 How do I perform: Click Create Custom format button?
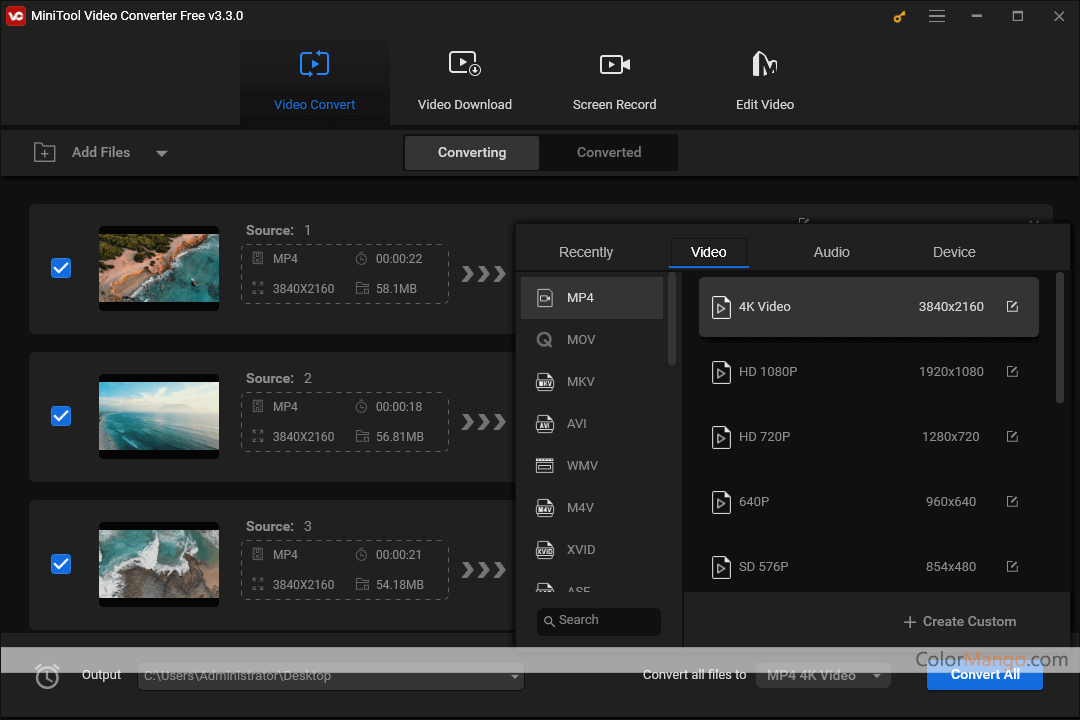pos(959,622)
